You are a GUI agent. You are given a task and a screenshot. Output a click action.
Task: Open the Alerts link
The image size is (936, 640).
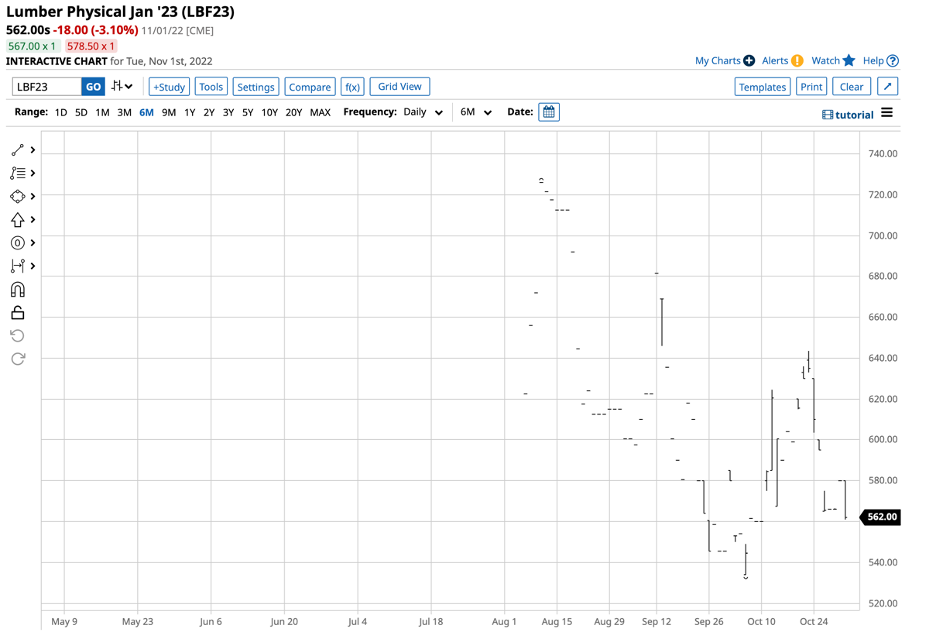pos(775,61)
